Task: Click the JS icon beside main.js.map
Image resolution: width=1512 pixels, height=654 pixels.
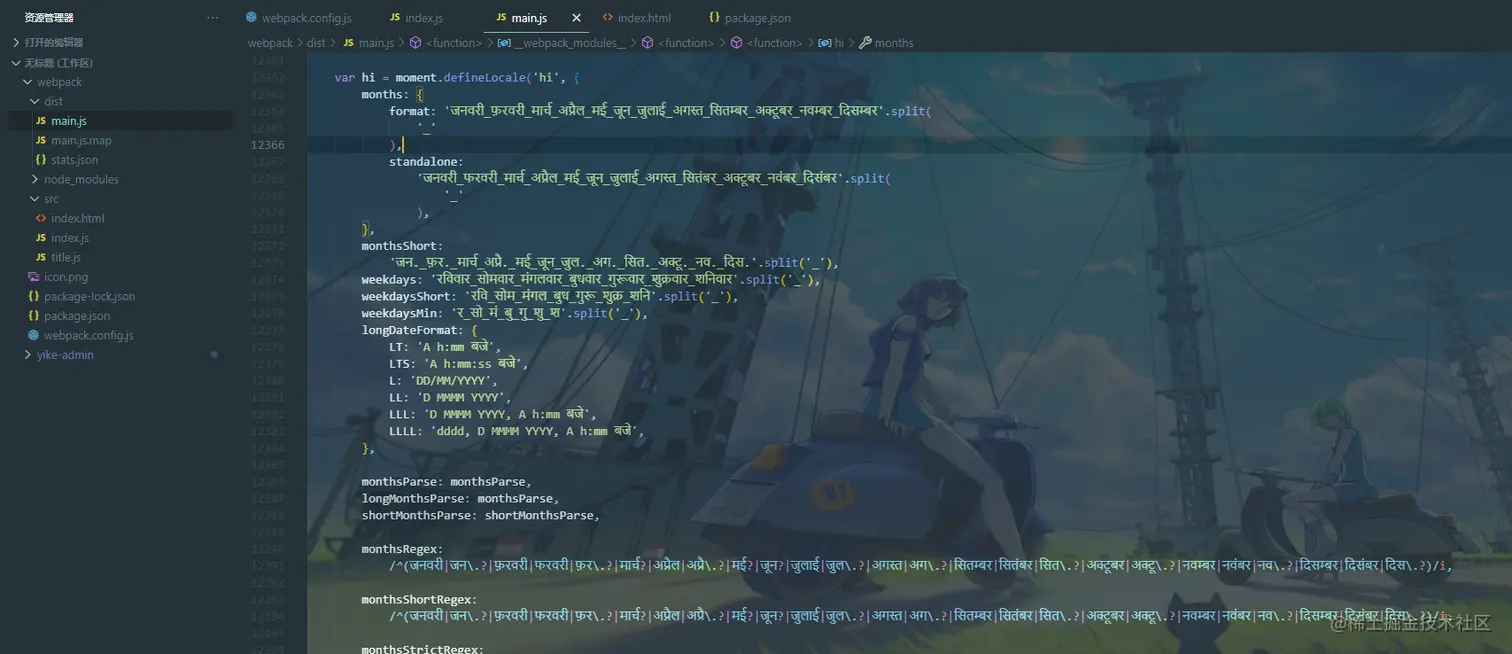Action: [41, 140]
